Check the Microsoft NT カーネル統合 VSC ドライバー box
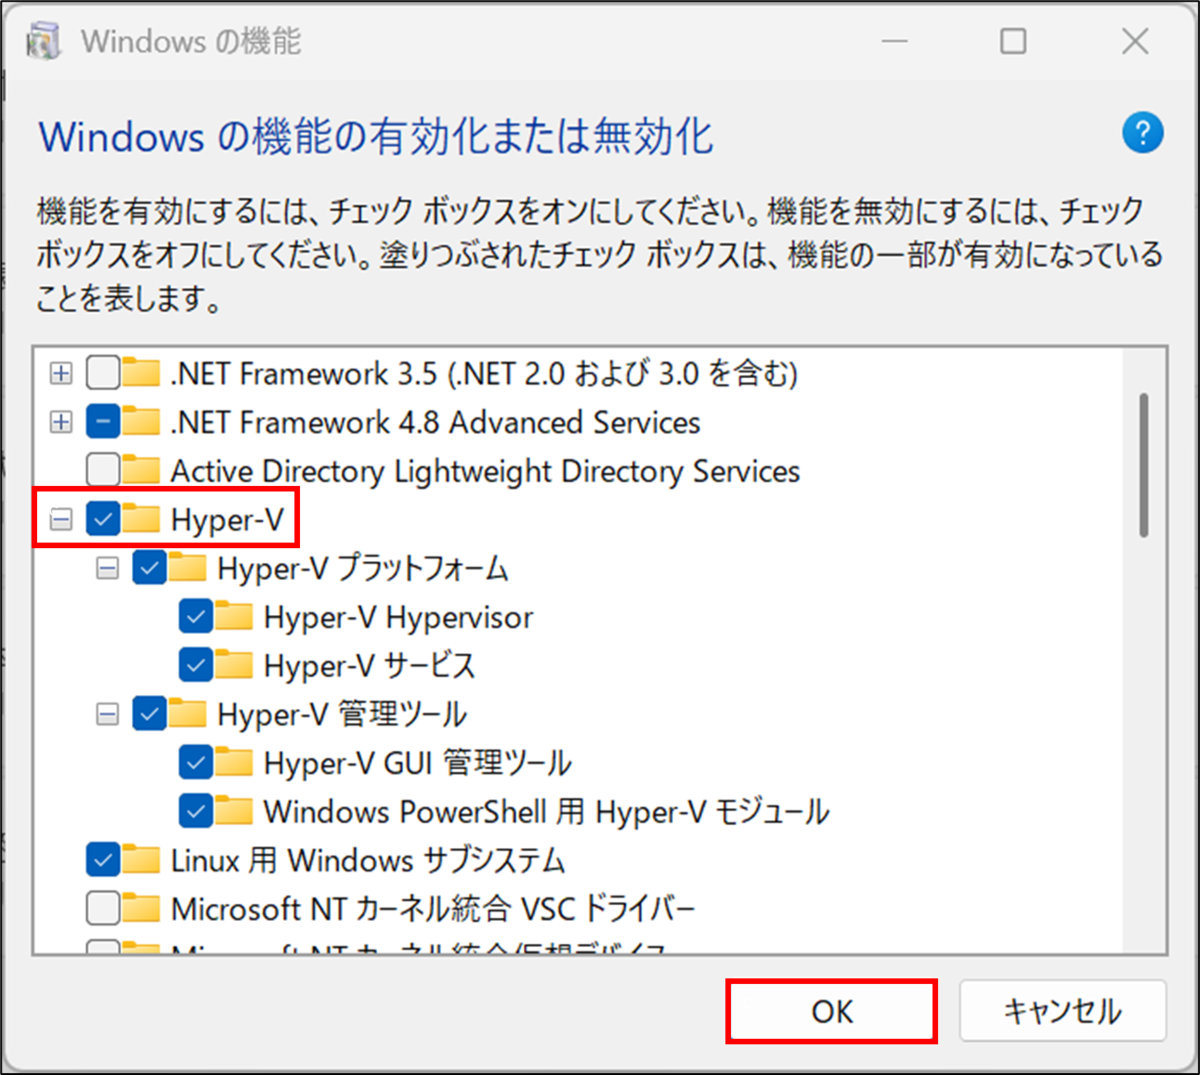Viewport: 1200px width, 1075px height. (x=103, y=909)
